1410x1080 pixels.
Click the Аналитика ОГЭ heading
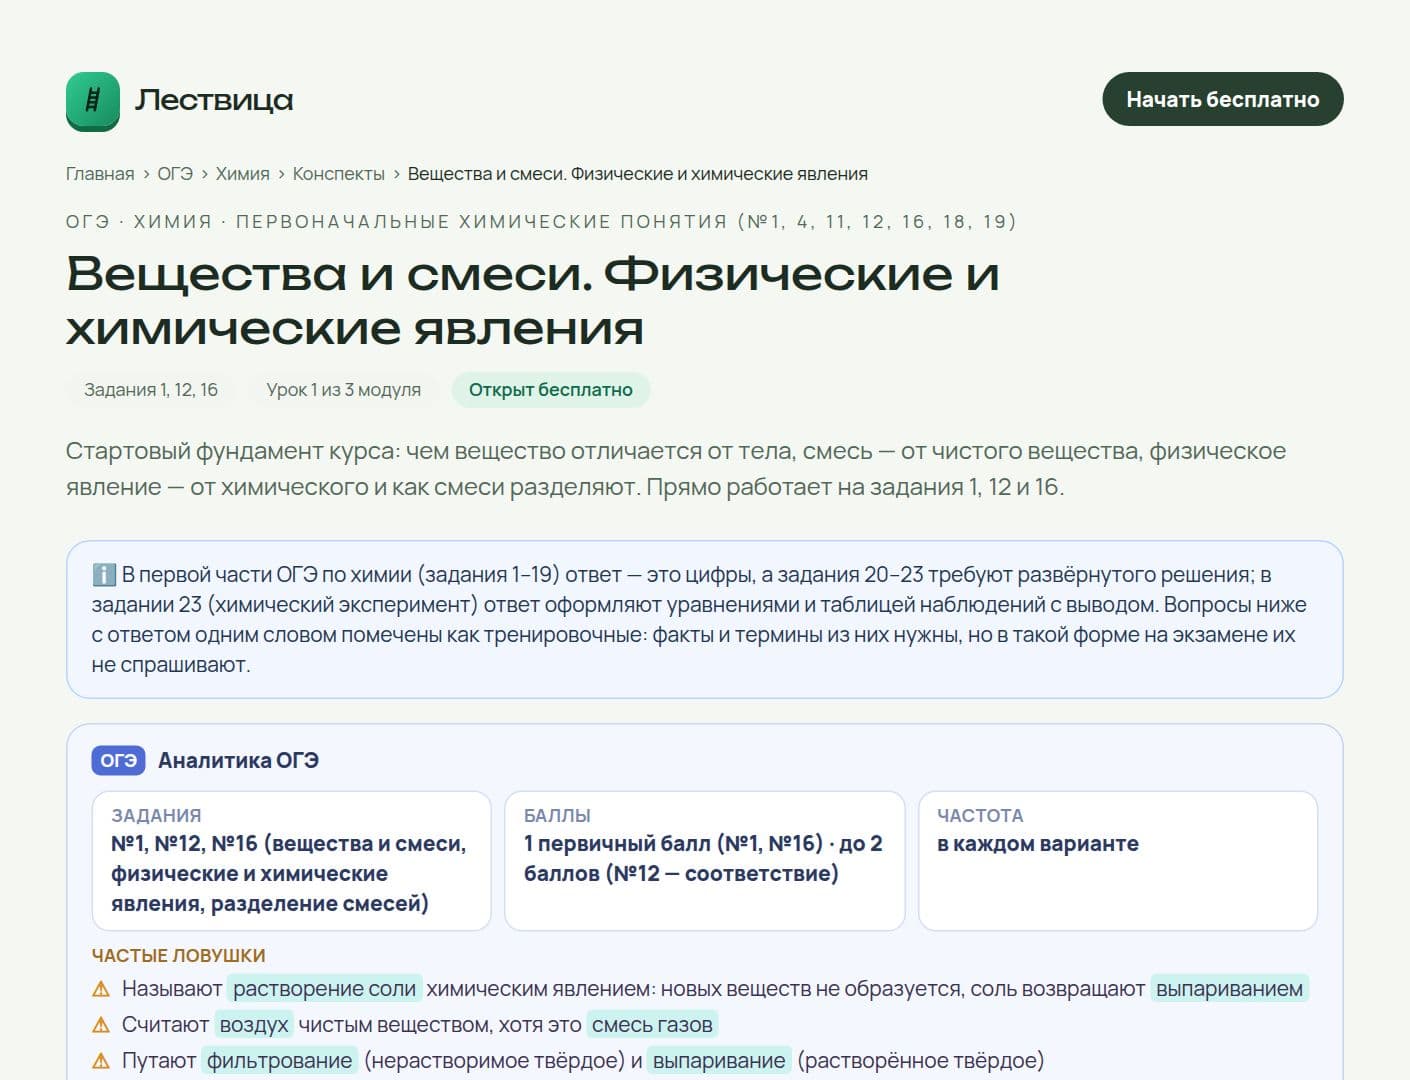pos(239,760)
